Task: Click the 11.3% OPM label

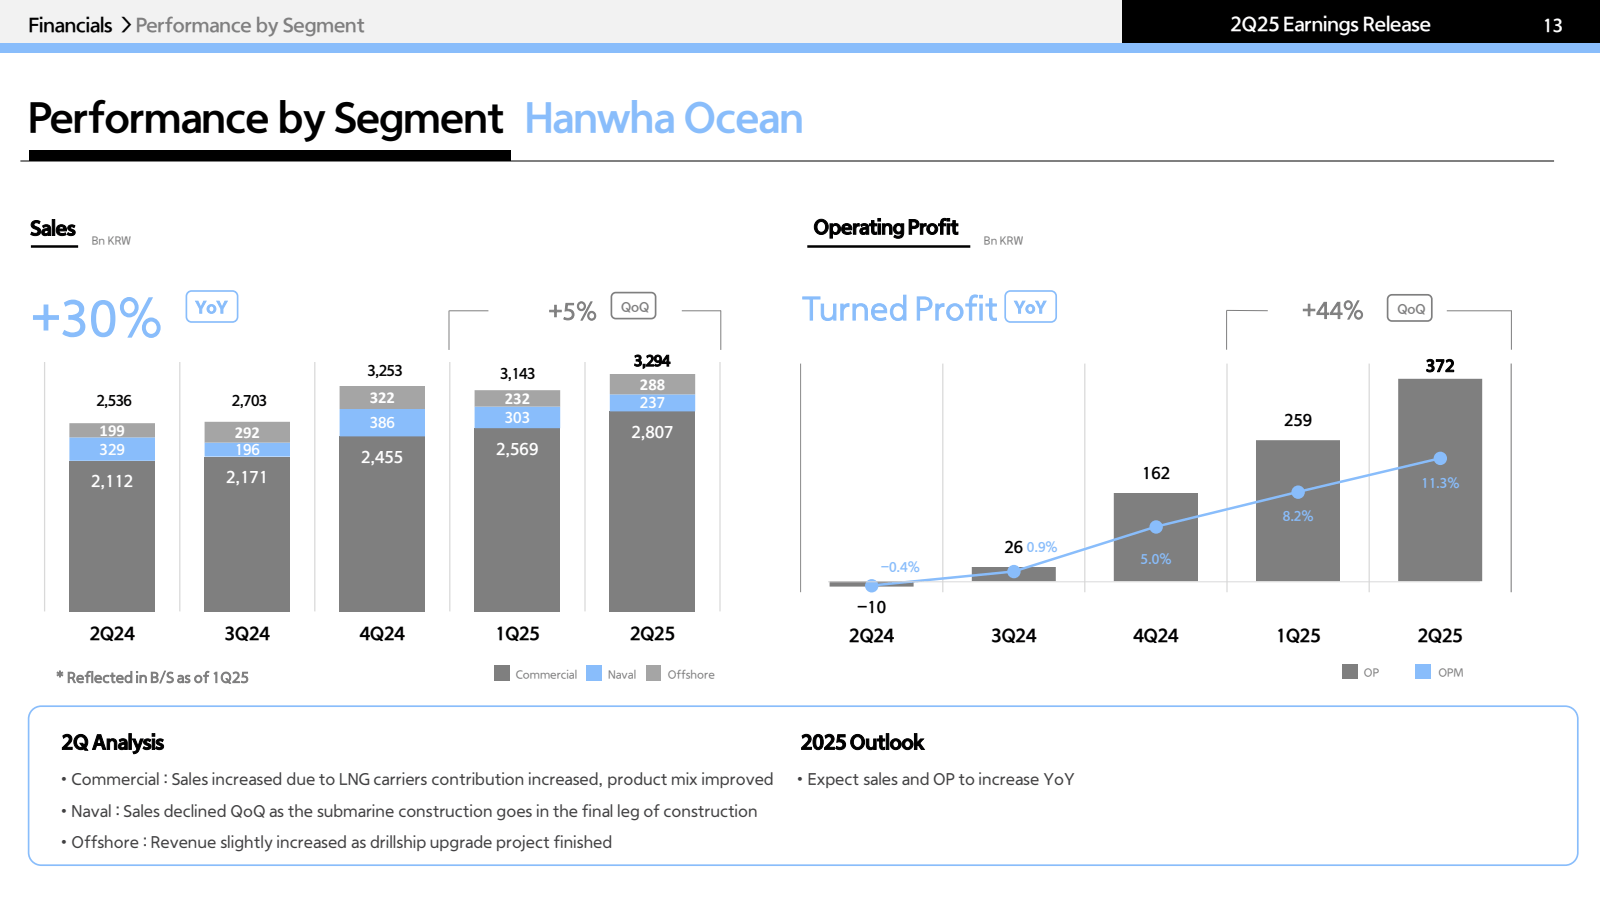Action: coord(1440,483)
